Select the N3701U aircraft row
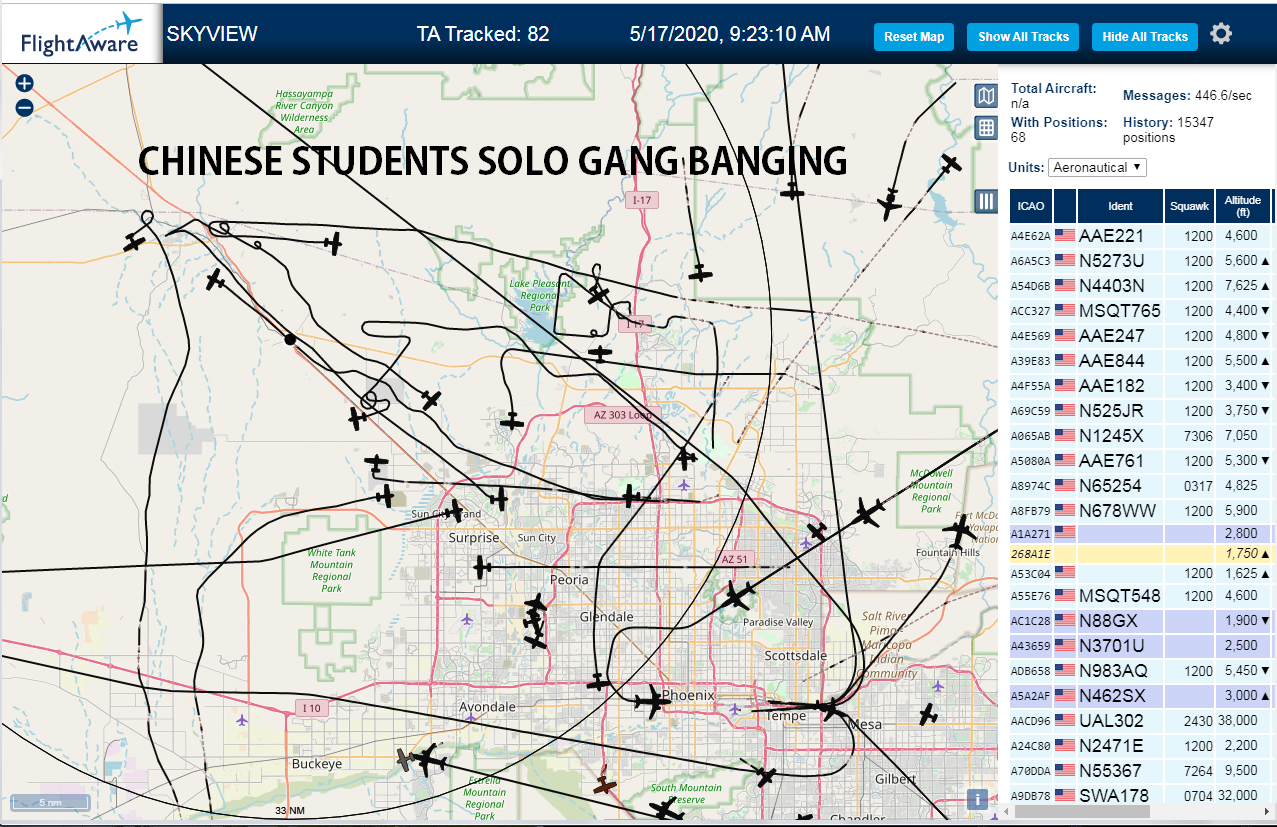This screenshot has height=827, width=1277. tap(1141, 646)
